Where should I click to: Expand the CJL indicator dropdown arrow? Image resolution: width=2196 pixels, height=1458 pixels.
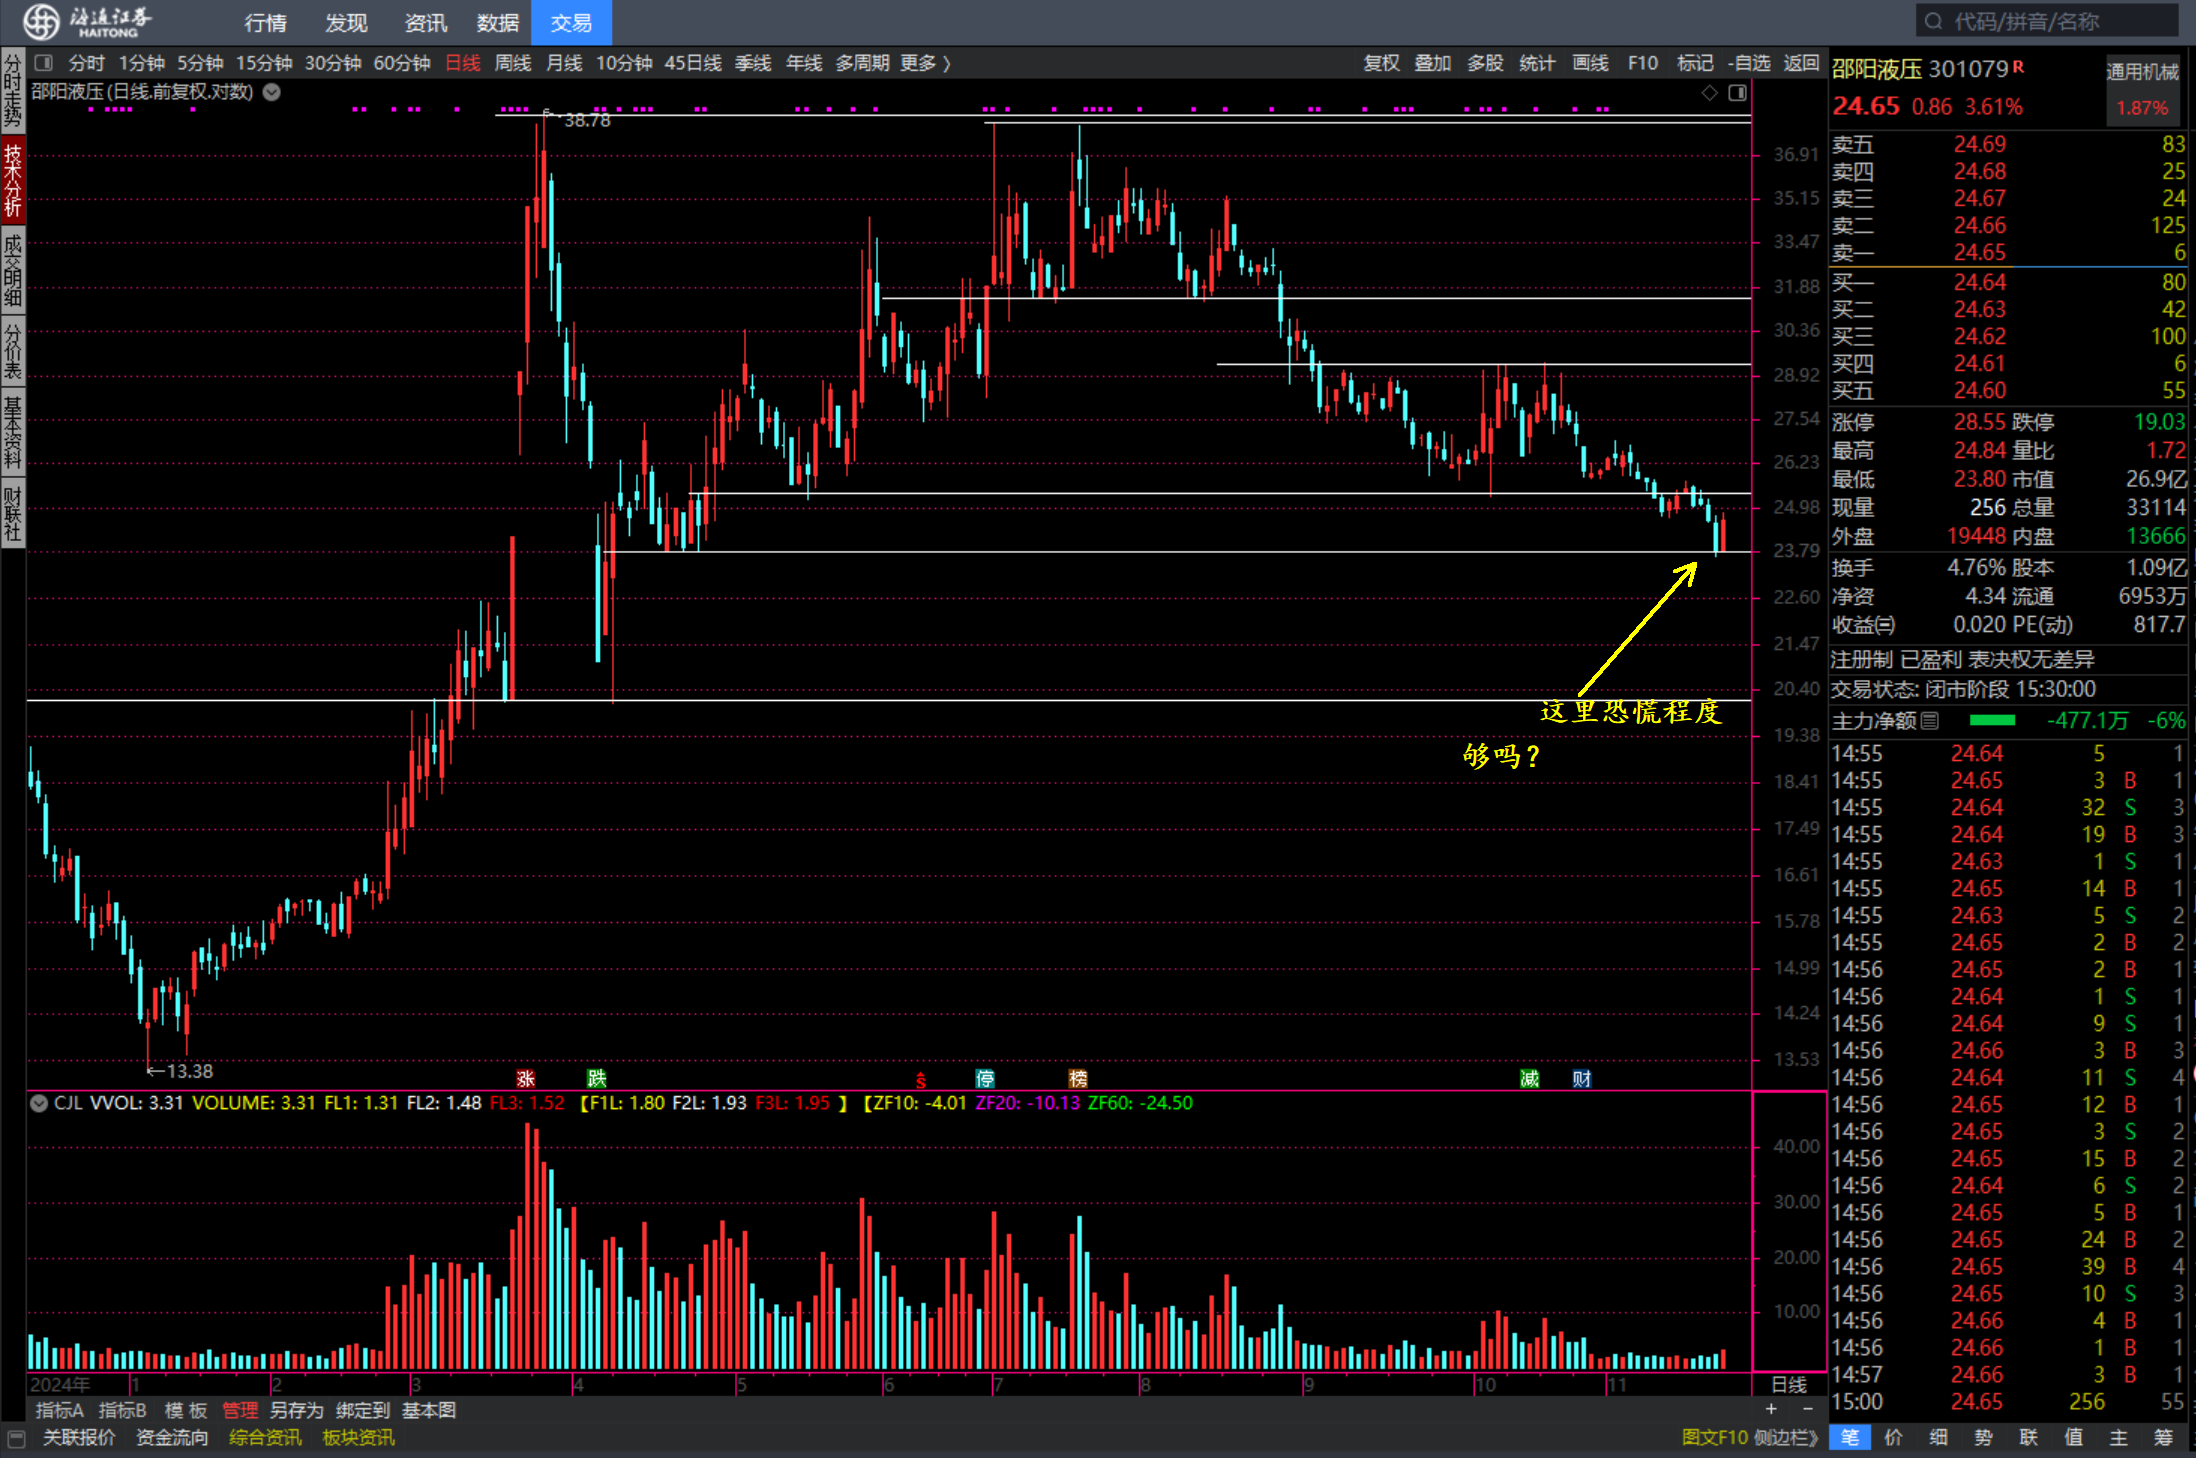[39, 1104]
